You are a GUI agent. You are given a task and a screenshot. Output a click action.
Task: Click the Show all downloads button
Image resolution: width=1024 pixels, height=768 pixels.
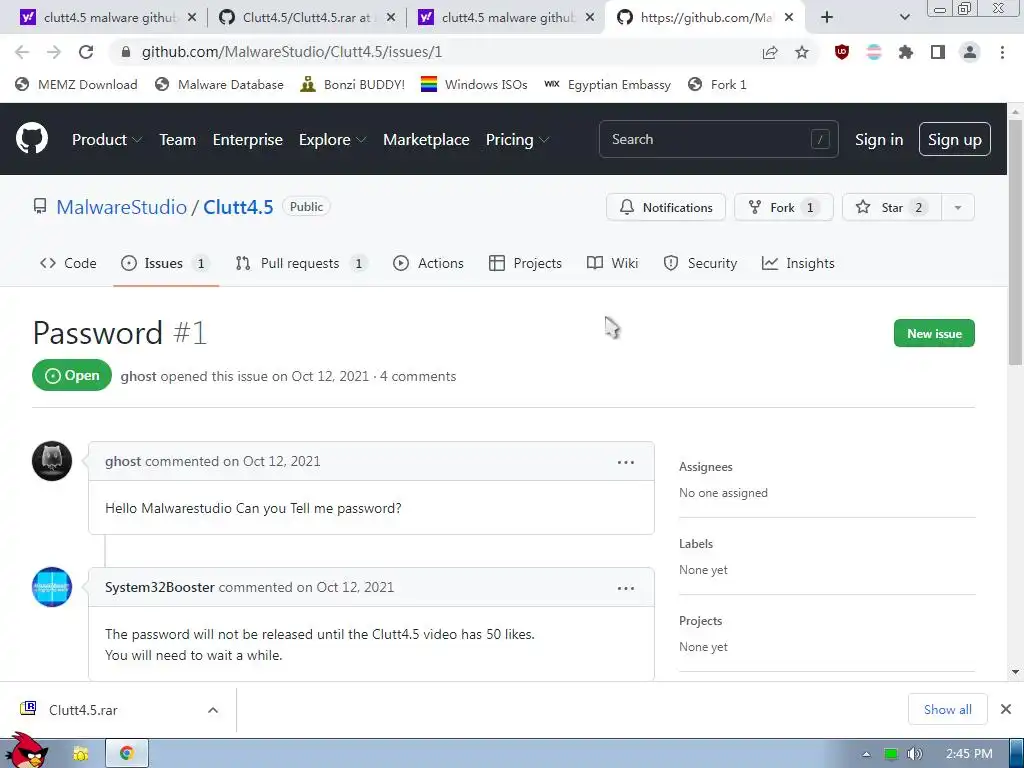point(947,709)
